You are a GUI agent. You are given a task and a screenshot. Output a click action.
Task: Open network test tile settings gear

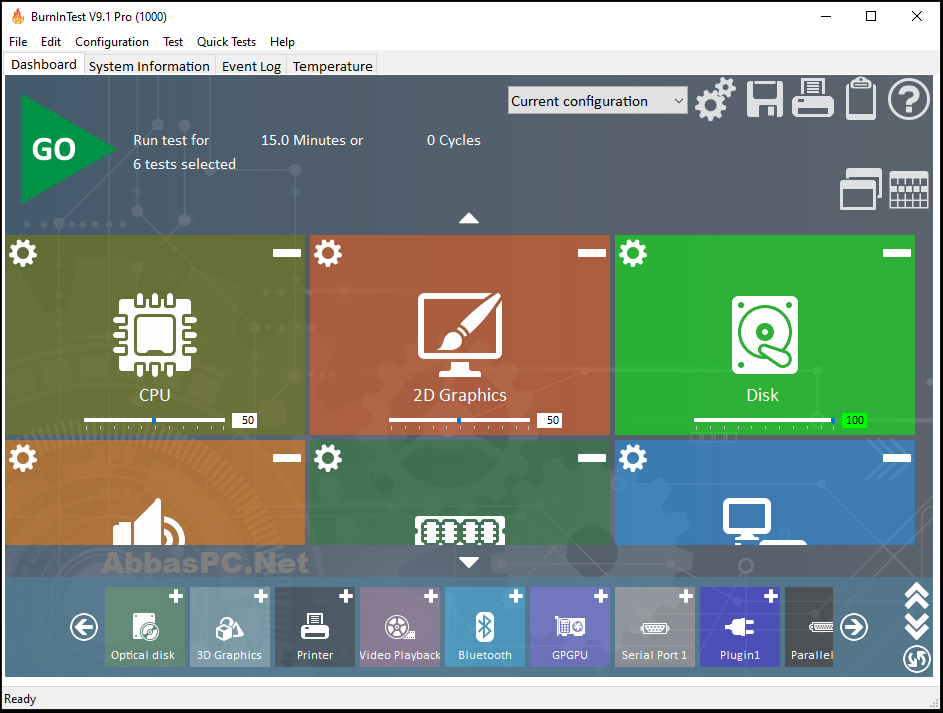633,458
